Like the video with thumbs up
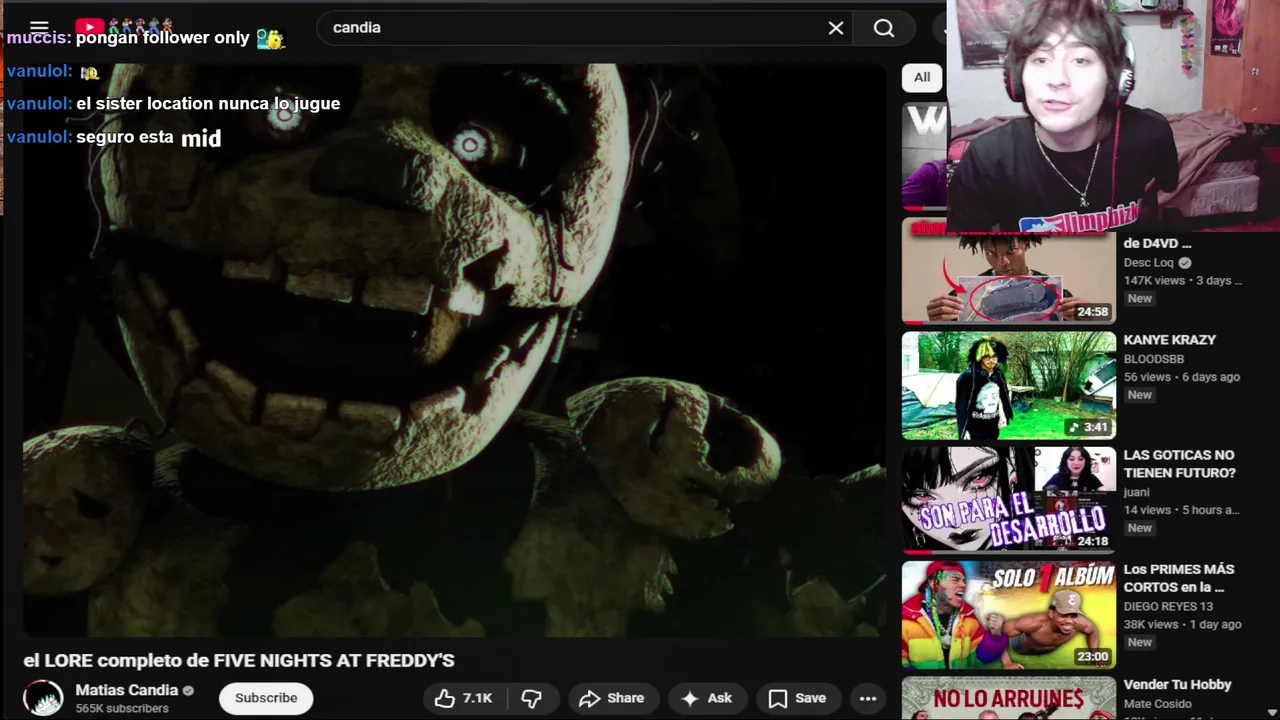The height and width of the screenshot is (720, 1280). tap(465, 698)
